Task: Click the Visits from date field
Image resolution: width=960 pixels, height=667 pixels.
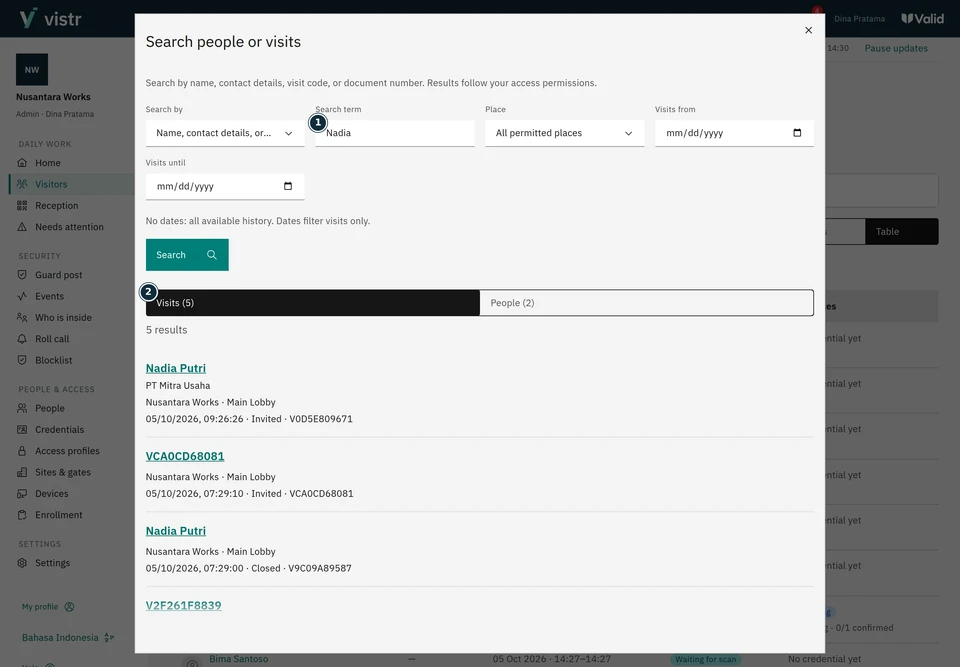Action: [x=734, y=133]
